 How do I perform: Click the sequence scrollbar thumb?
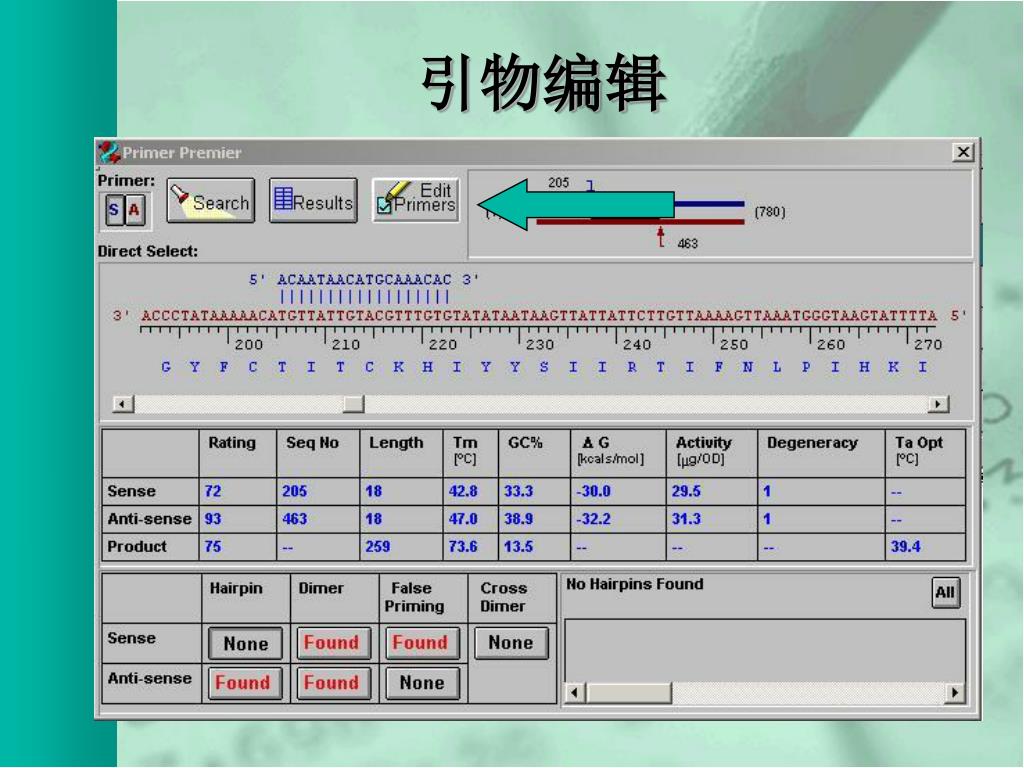(x=353, y=404)
